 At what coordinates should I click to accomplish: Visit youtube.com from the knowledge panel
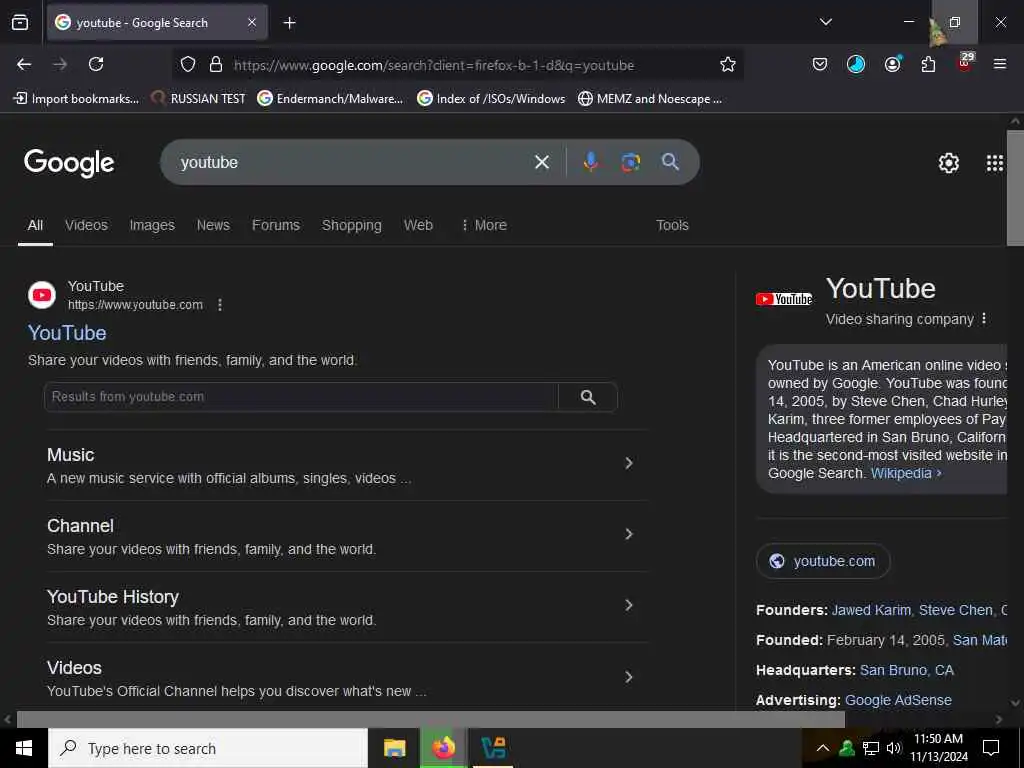pos(823,561)
